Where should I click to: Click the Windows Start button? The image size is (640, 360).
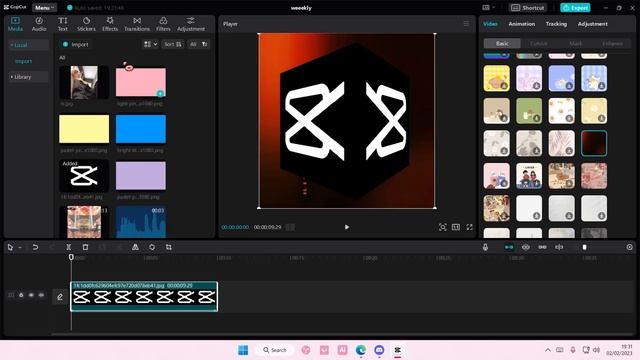243,350
